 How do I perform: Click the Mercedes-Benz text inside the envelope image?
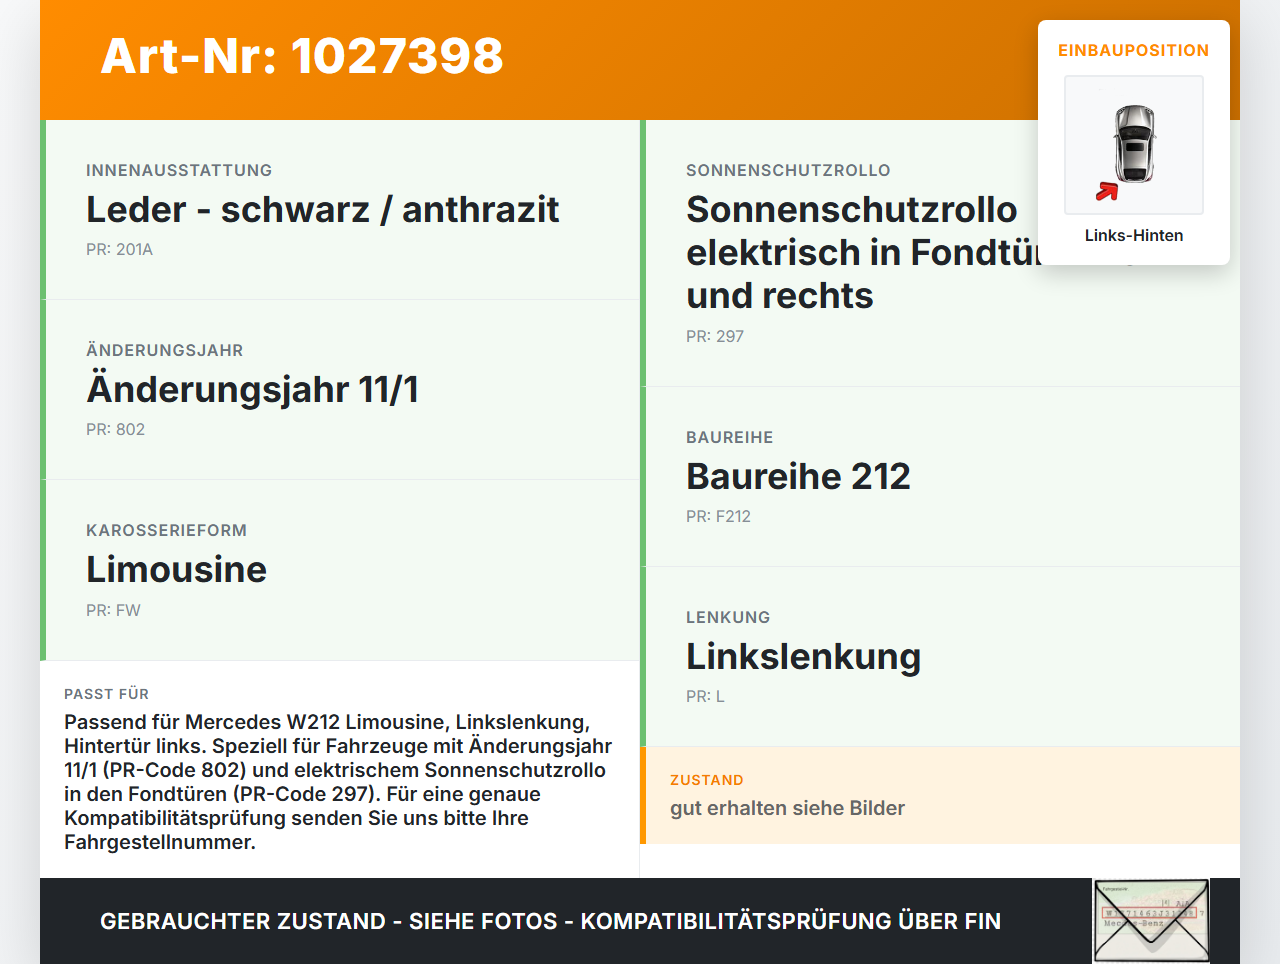click(1133, 922)
